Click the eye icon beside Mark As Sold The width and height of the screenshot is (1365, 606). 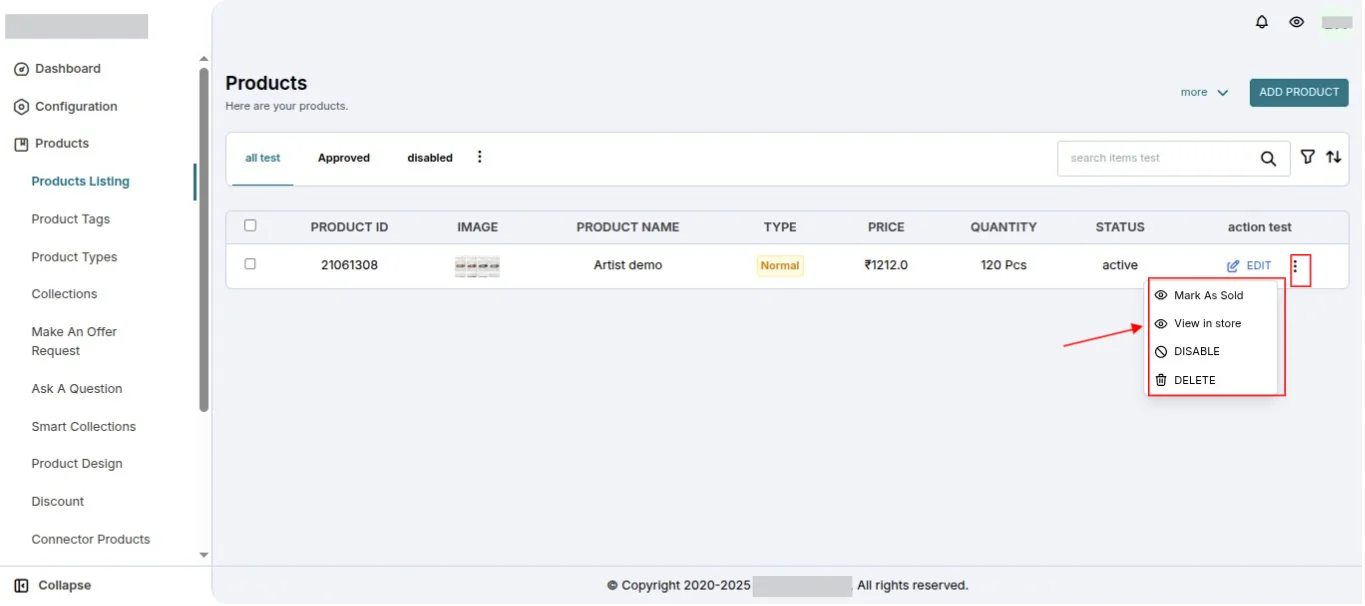pyautogui.click(x=1161, y=296)
